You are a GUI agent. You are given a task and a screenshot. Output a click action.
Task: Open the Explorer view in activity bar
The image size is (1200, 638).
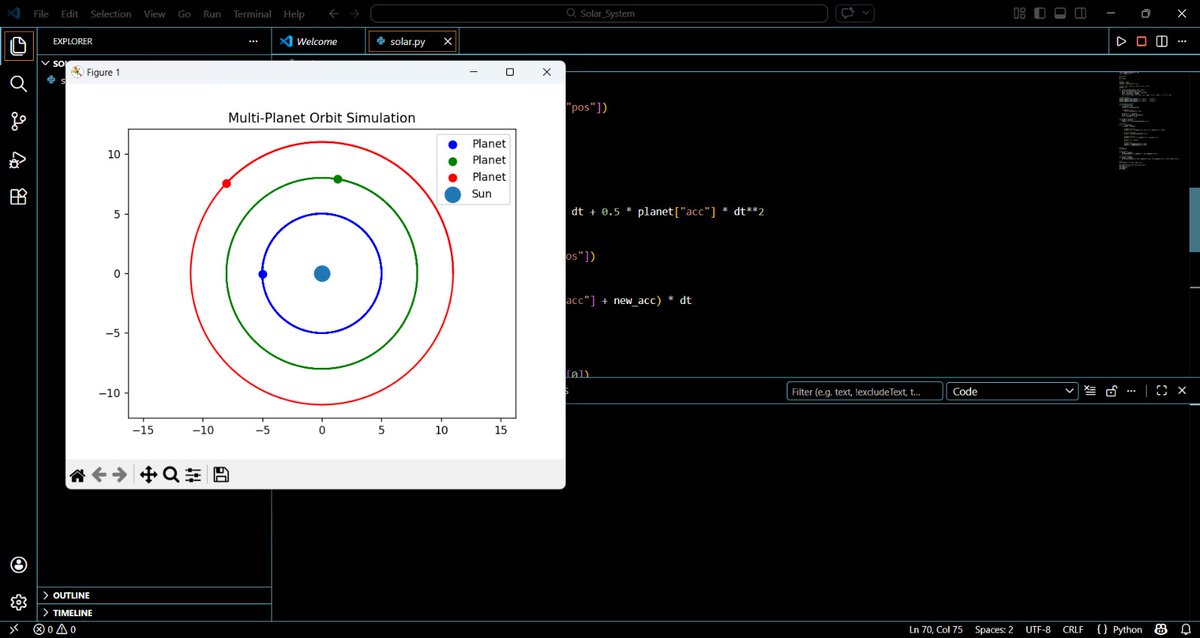point(18,46)
